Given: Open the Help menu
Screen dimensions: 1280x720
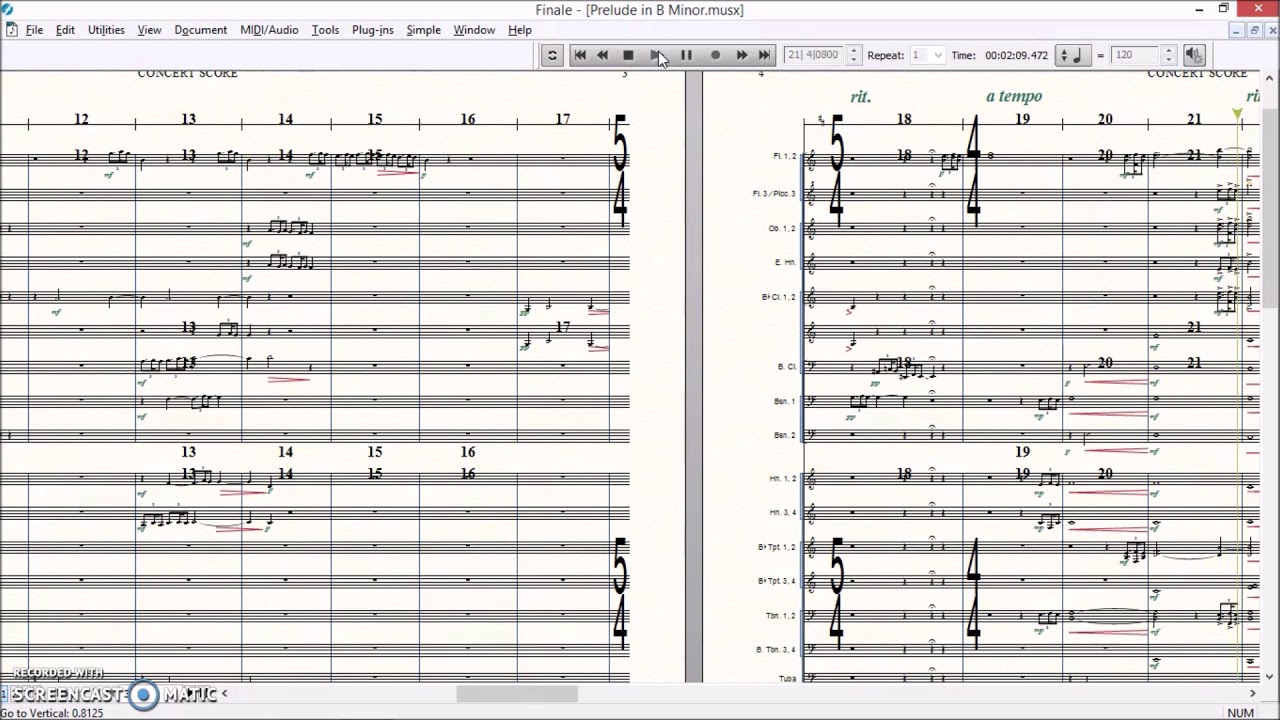Looking at the screenshot, I should (520, 30).
